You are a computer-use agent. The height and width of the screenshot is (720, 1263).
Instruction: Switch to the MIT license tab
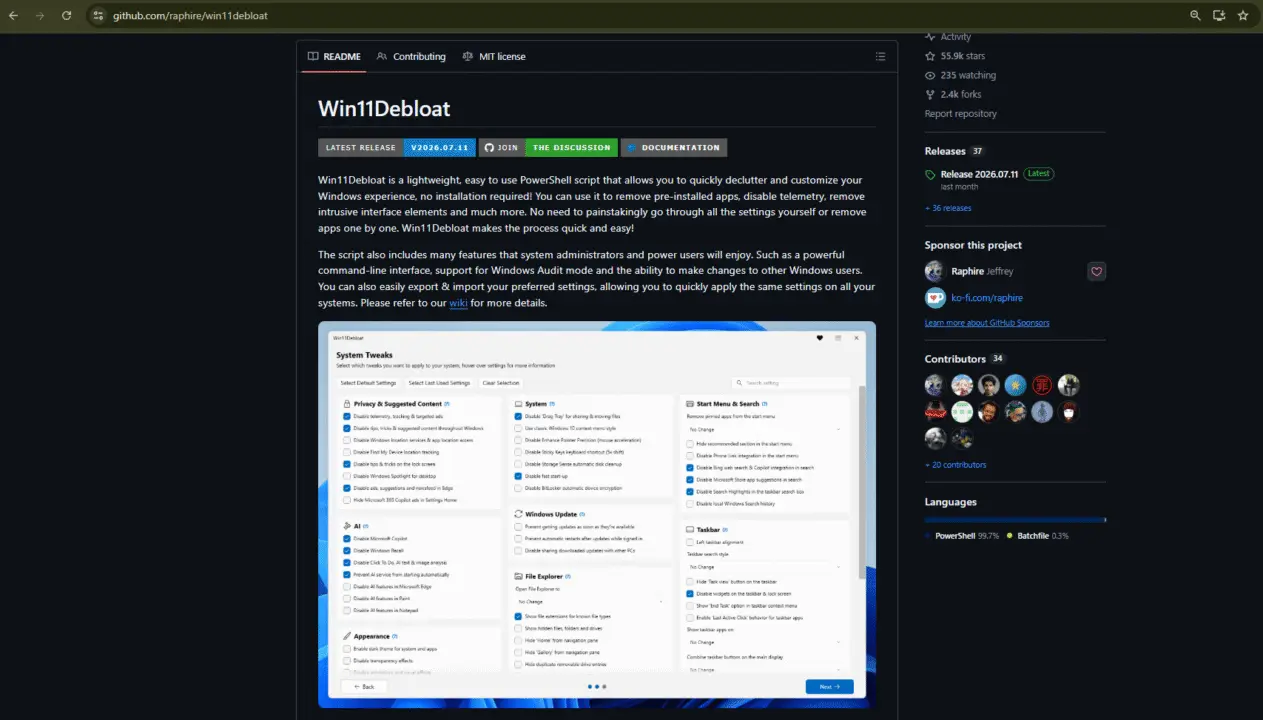(494, 57)
